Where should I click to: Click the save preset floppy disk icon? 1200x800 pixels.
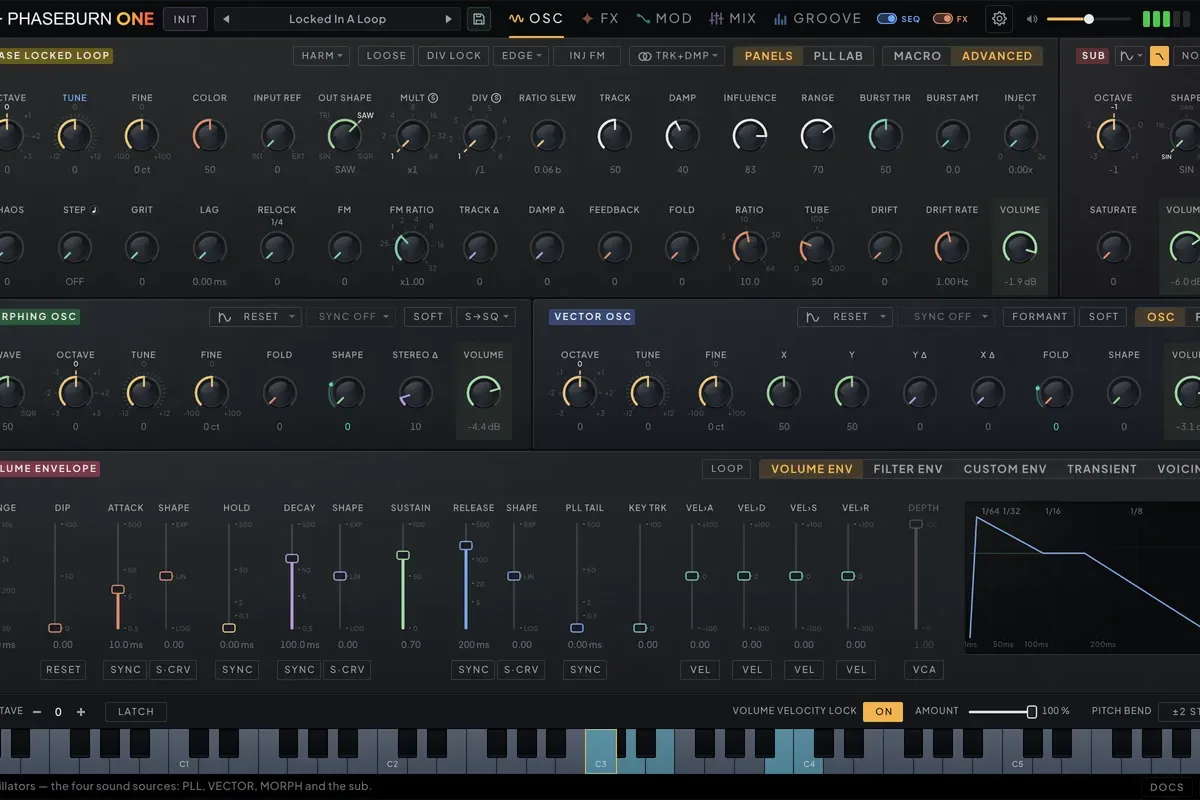[x=478, y=19]
